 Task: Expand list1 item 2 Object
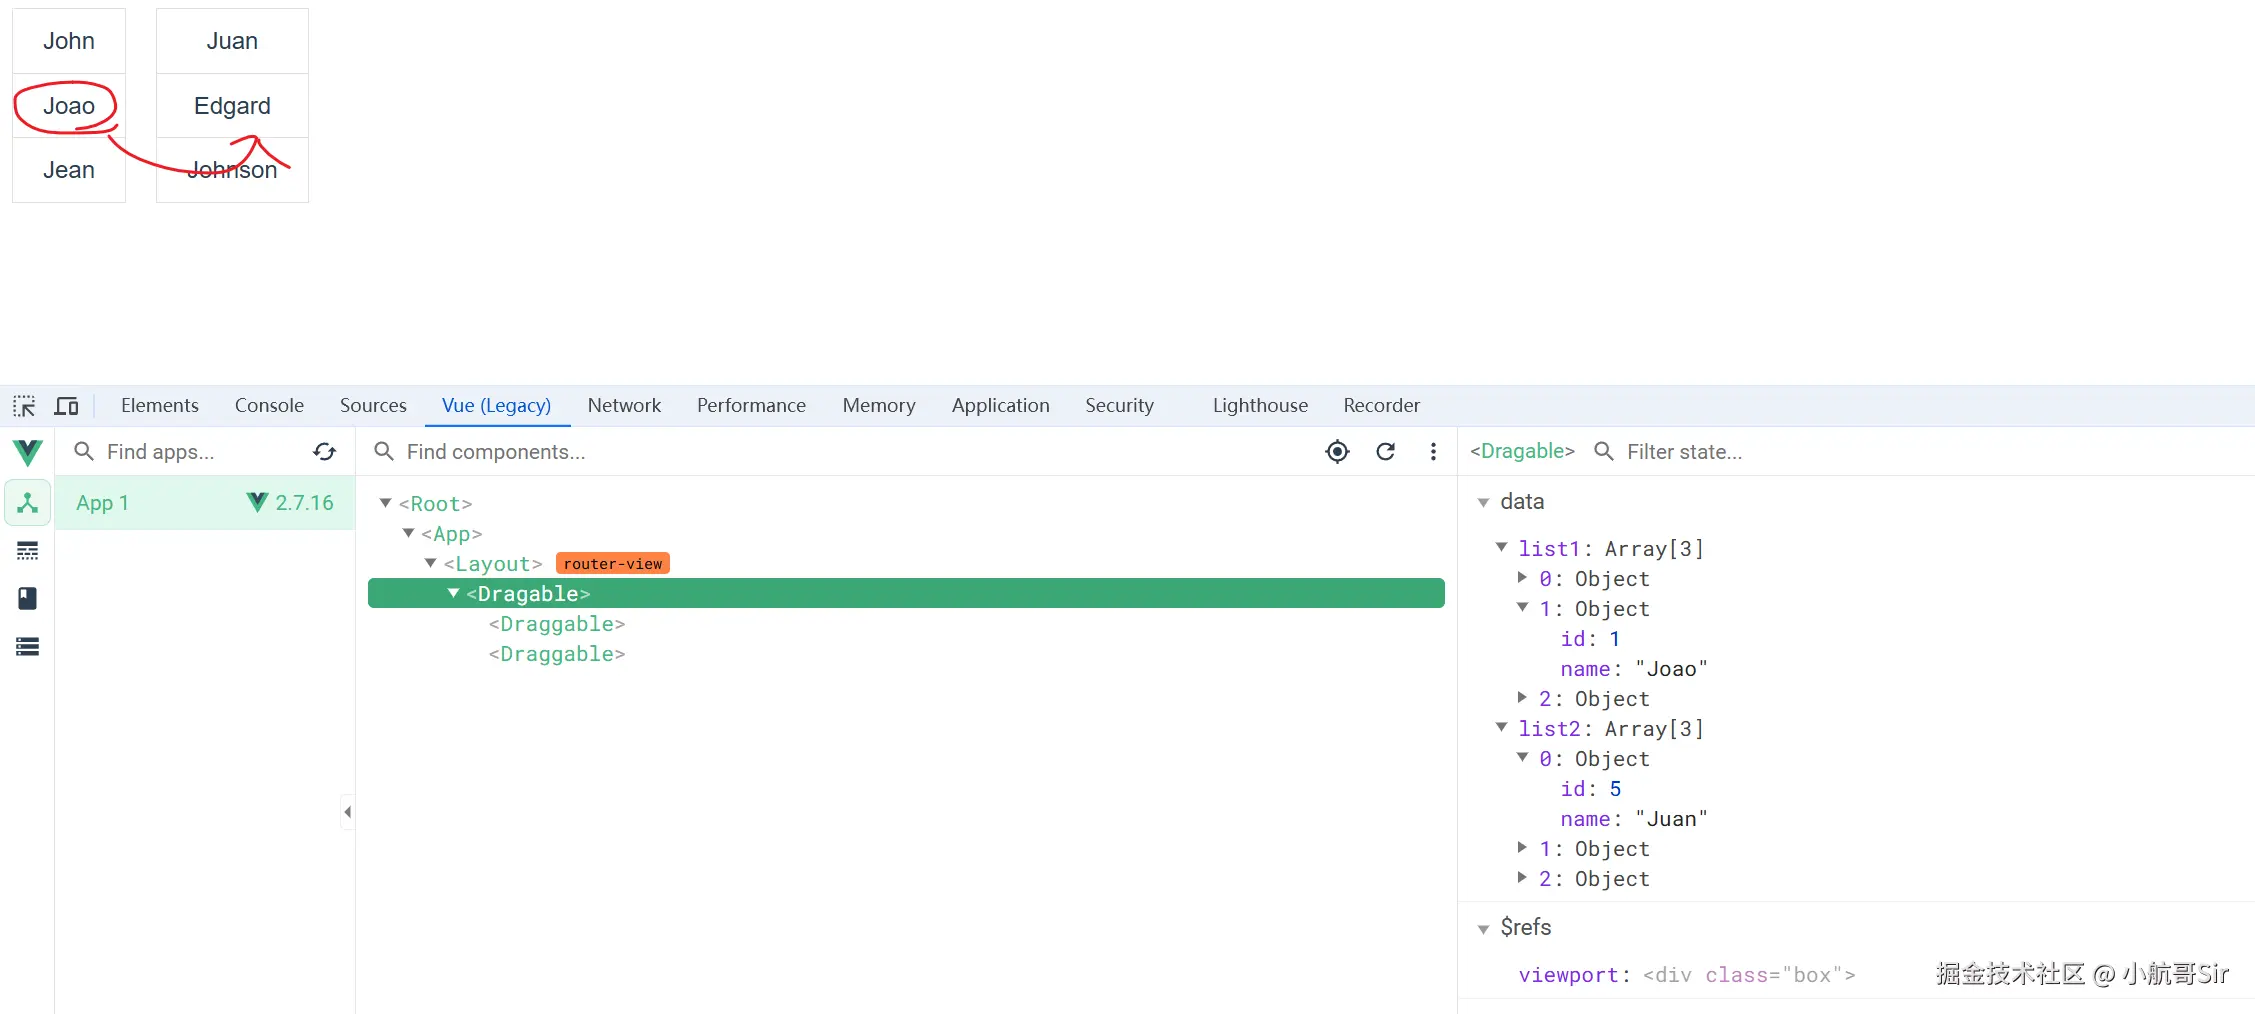pos(1522,697)
